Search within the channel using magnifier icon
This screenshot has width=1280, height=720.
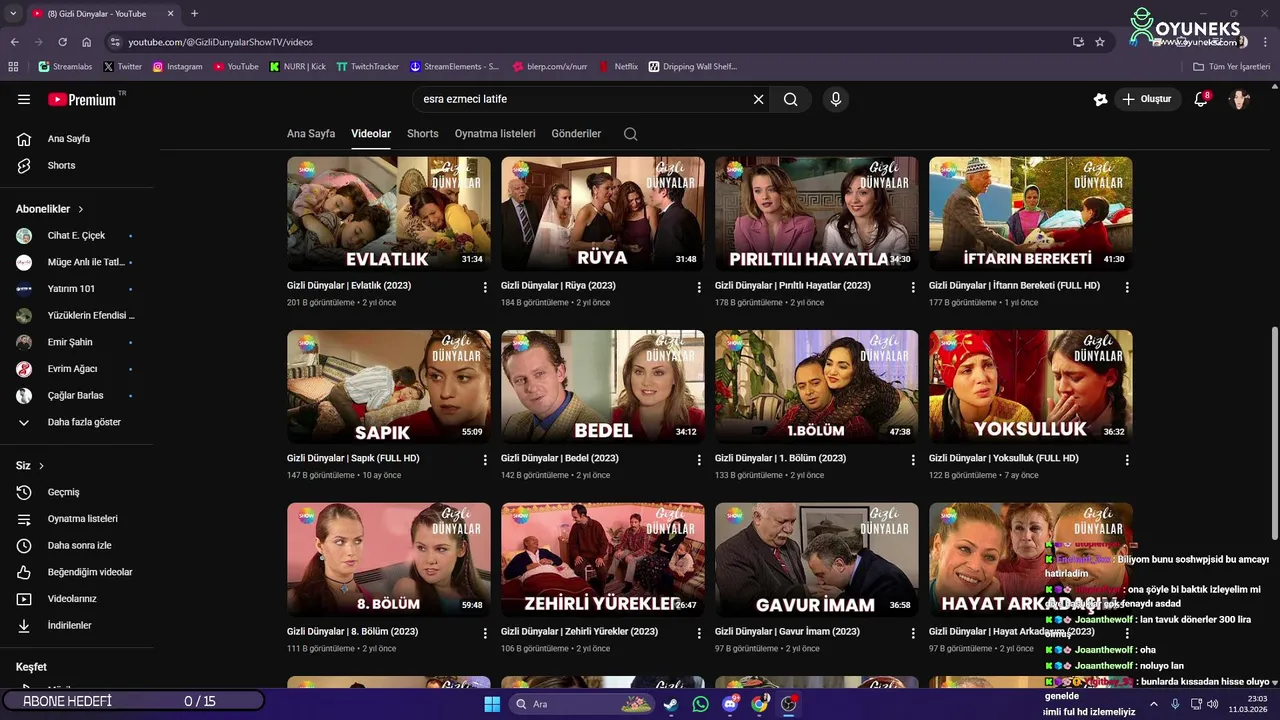[630, 134]
